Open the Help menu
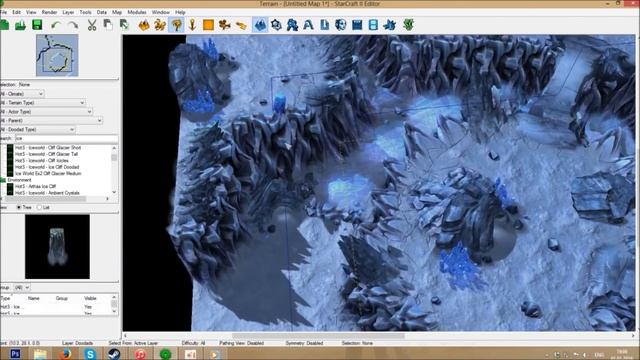640x360 pixels. point(180,12)
